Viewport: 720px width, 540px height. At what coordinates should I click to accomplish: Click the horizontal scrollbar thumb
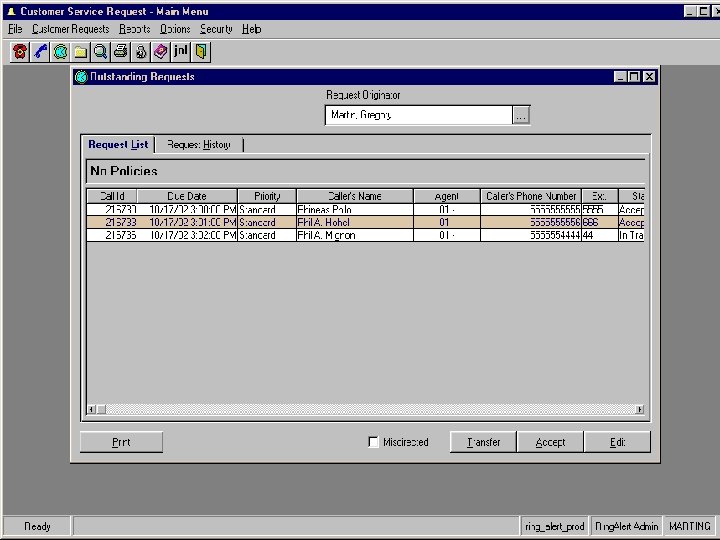click(x=101, y=409)
